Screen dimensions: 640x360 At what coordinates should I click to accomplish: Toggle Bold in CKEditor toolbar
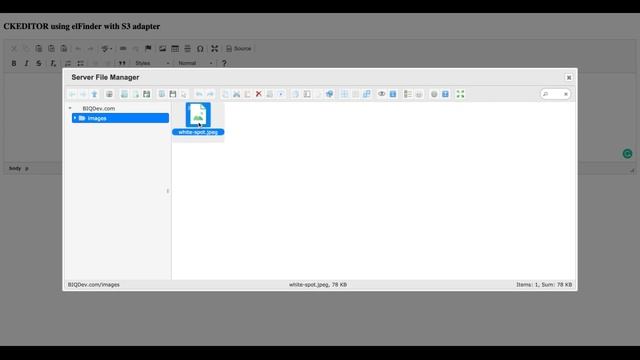click(x=14, y=63)
